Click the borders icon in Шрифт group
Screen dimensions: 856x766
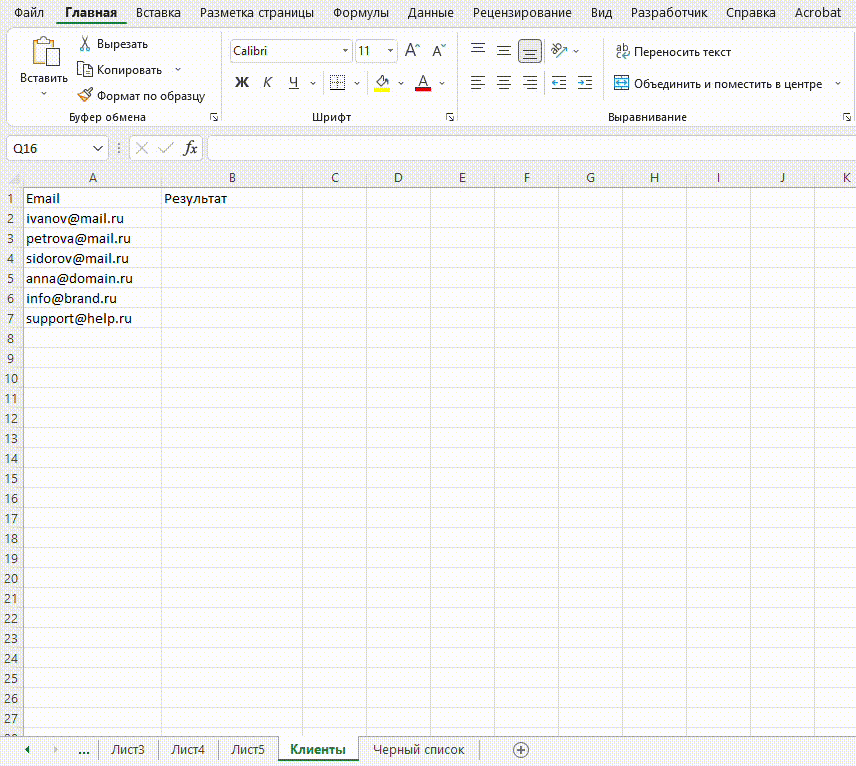pyautogui.click(x=337, y=83)
